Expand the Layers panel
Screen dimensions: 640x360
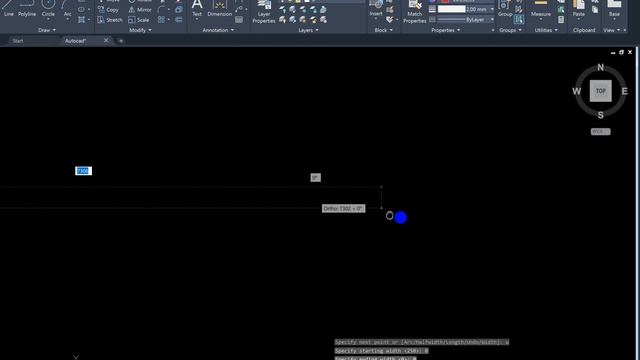click(x=308, y=30)
